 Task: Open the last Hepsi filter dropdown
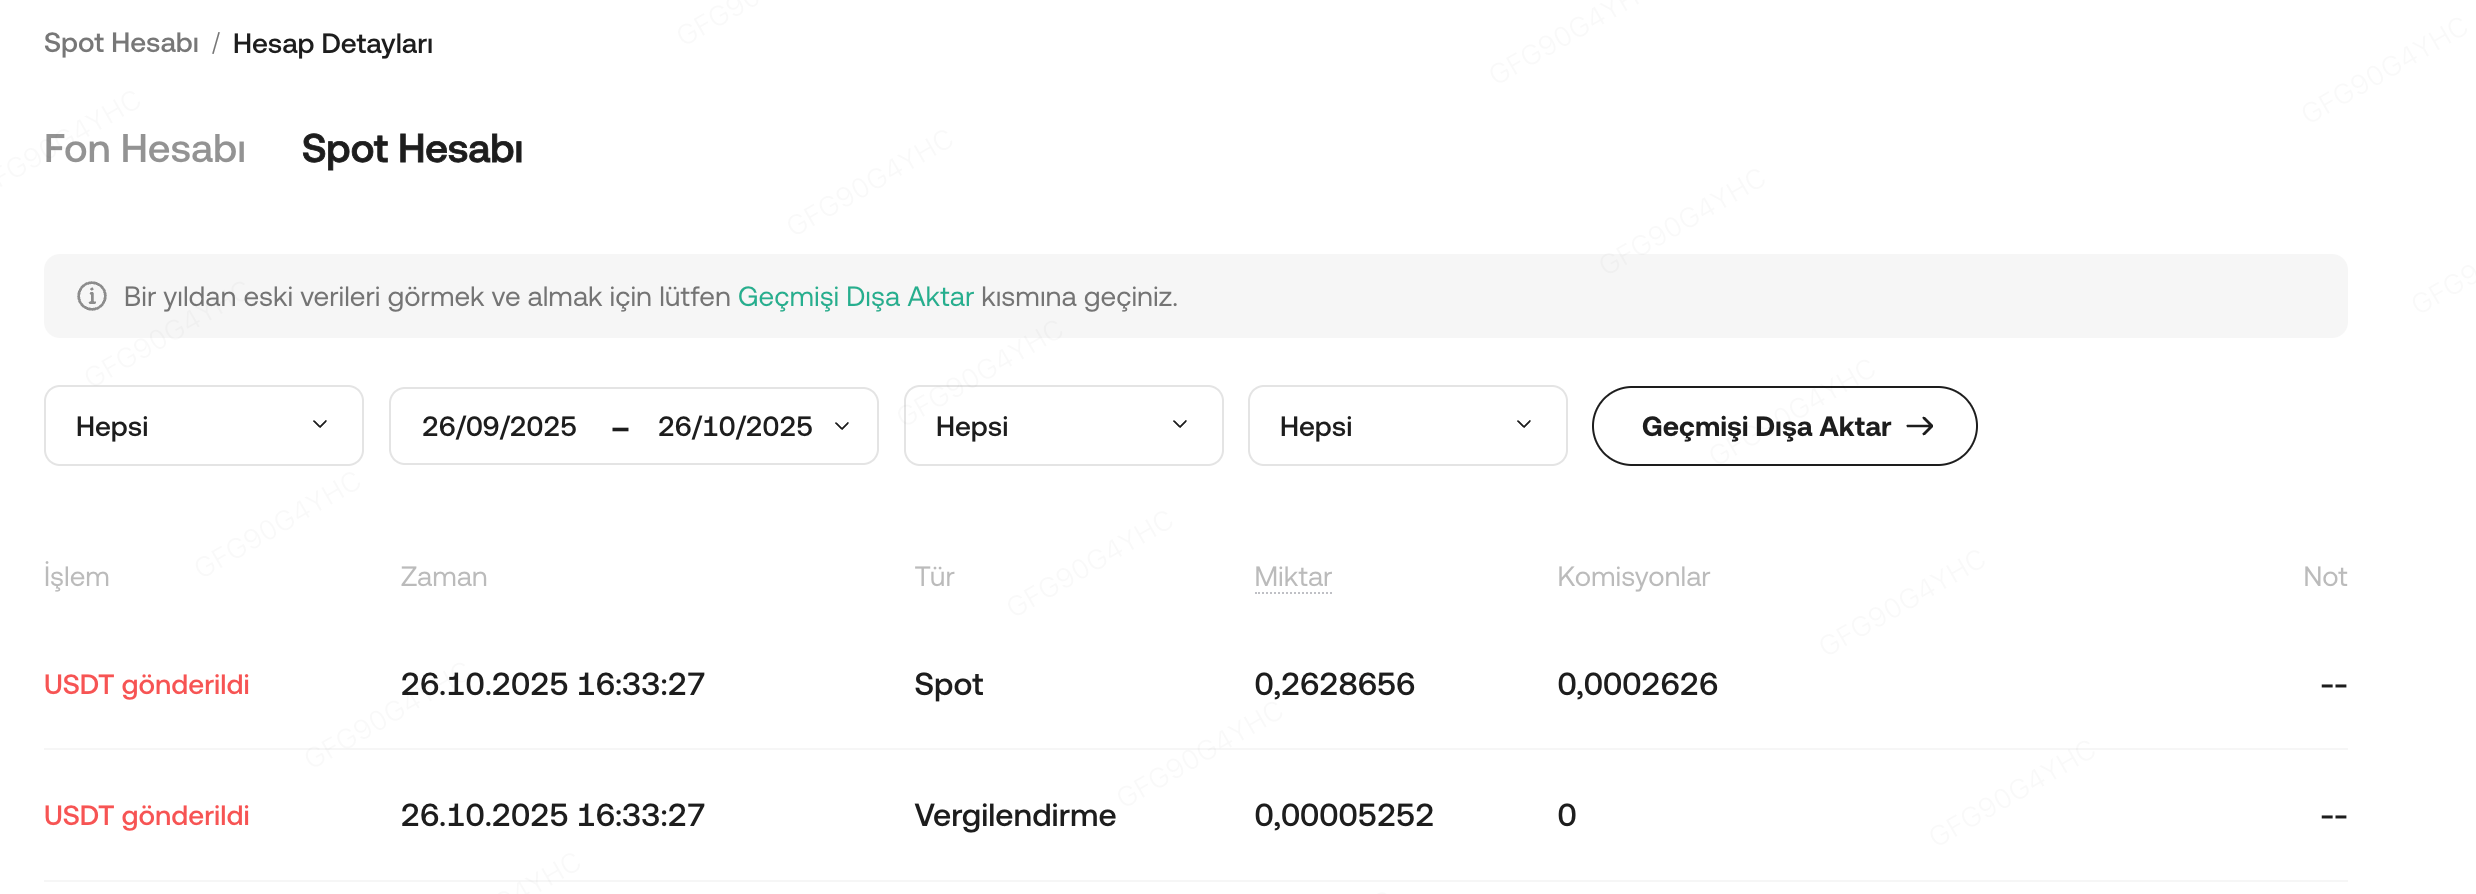pyautogui.click(x=1407, y=427)
